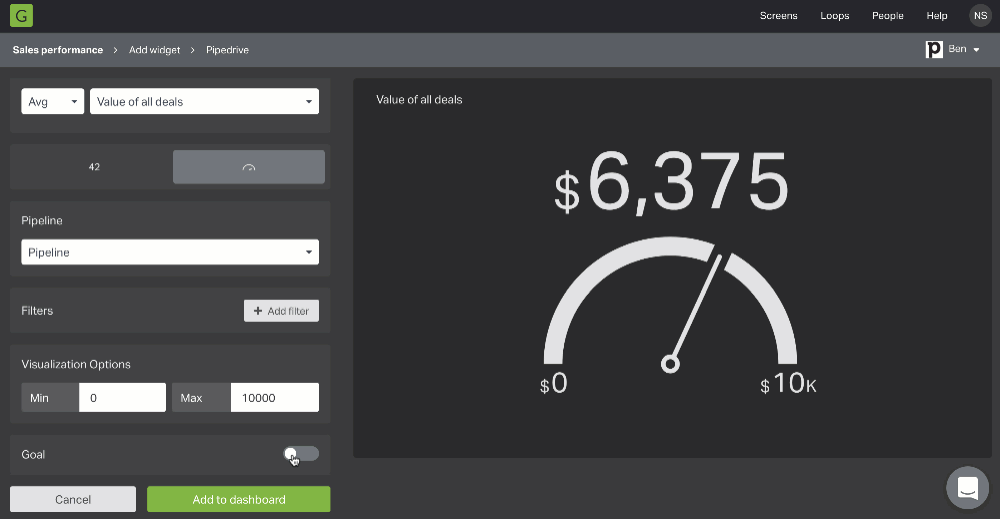Screen dimensions: 1000x519
Task: Click the $6,375 value in preview
Action: [x=671, y=183]
